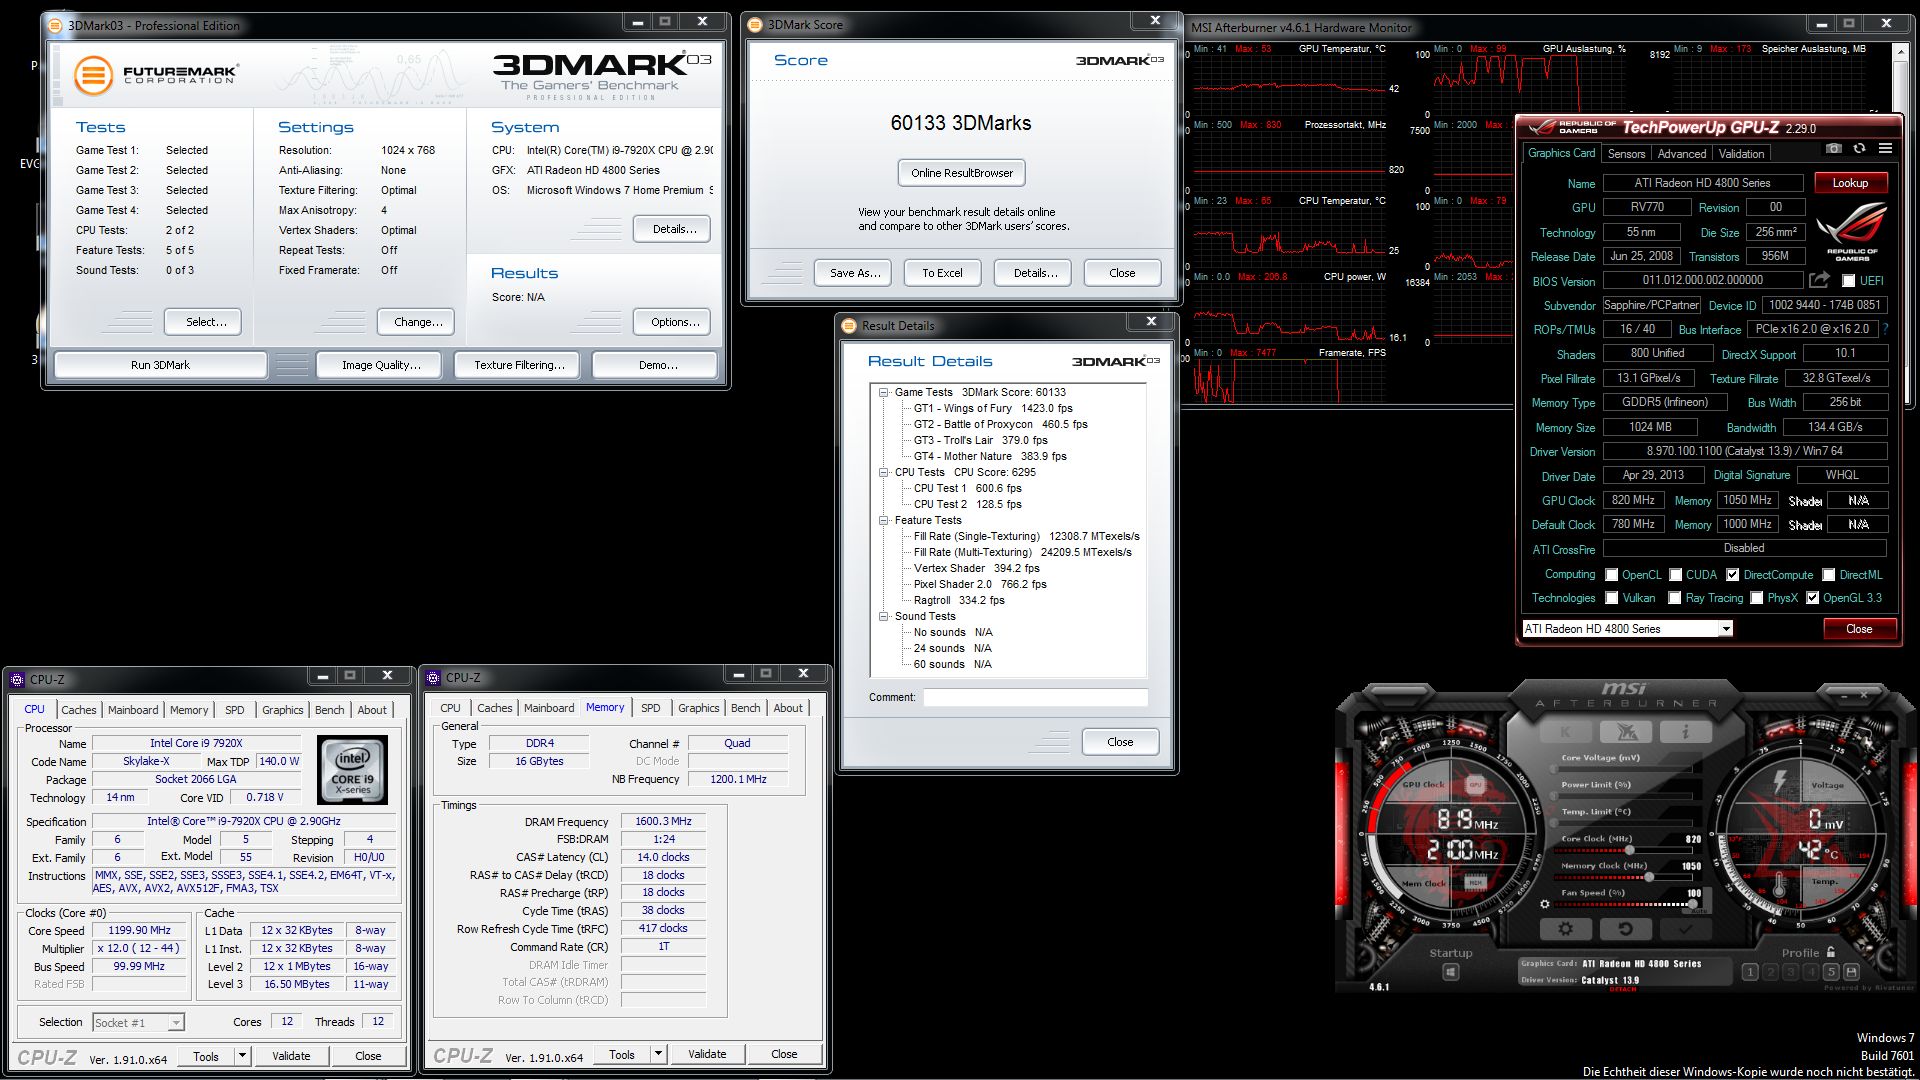This screenshot has width=1920, height=1080.
Task: Click the Online ResultBrowser button
Action: (962, 173)
